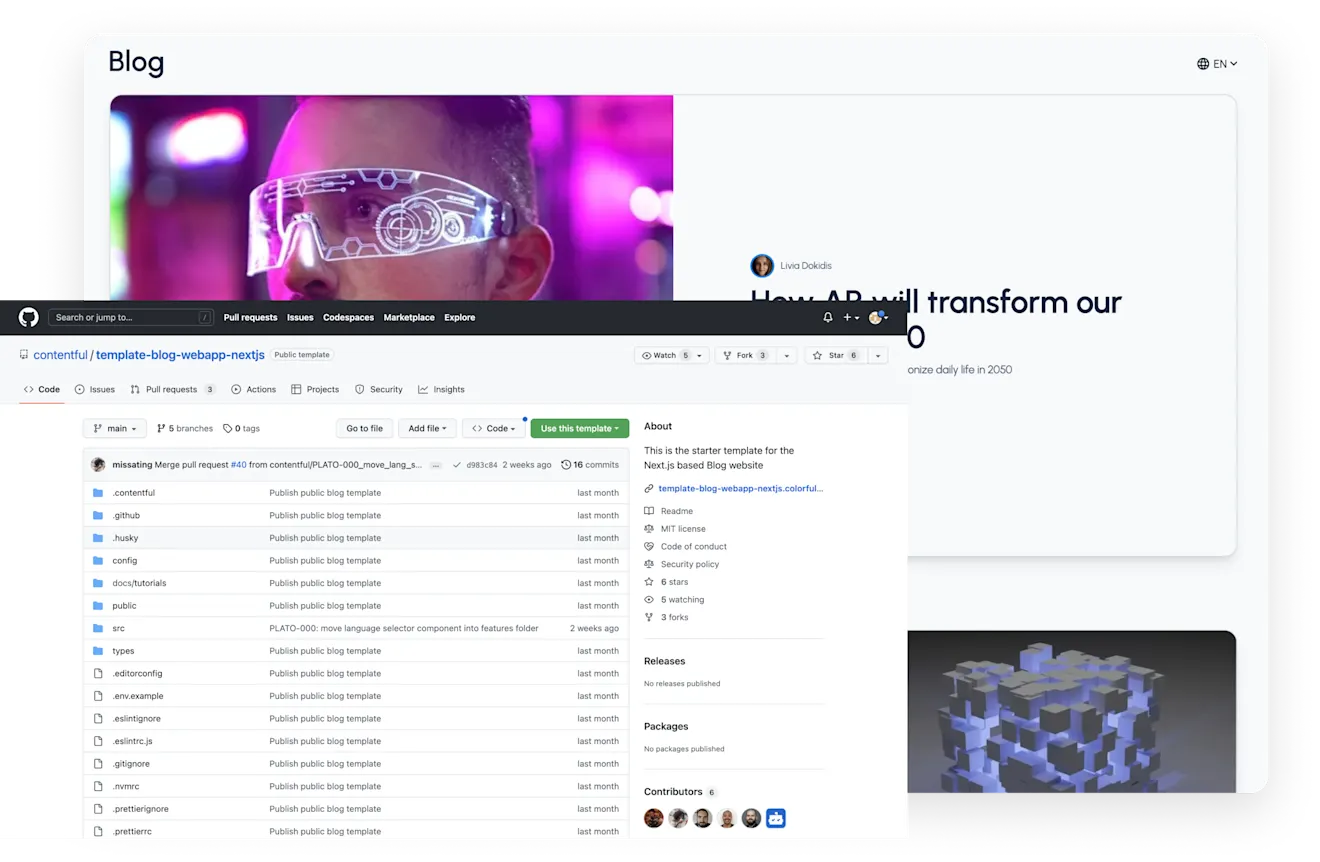The image size is (1320, 862).
Task: Click the Discord bot contributor avatar
Action: pos(775,817)
